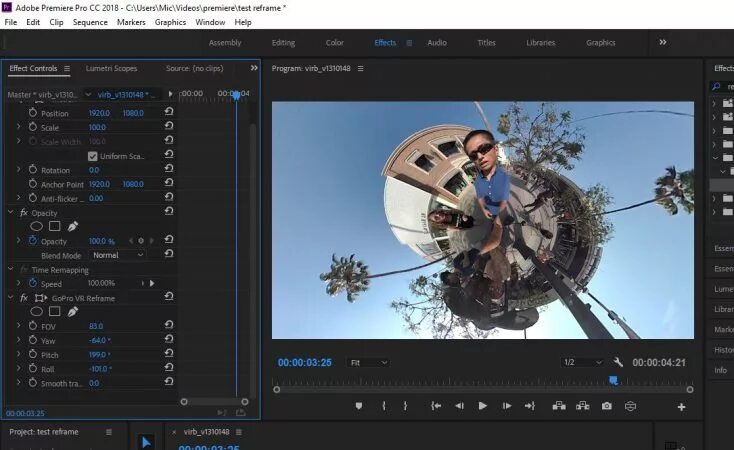Click the Toggle VR Video Display icon
734x450 pixels.
pyautogui.click(x=630, y=406)
